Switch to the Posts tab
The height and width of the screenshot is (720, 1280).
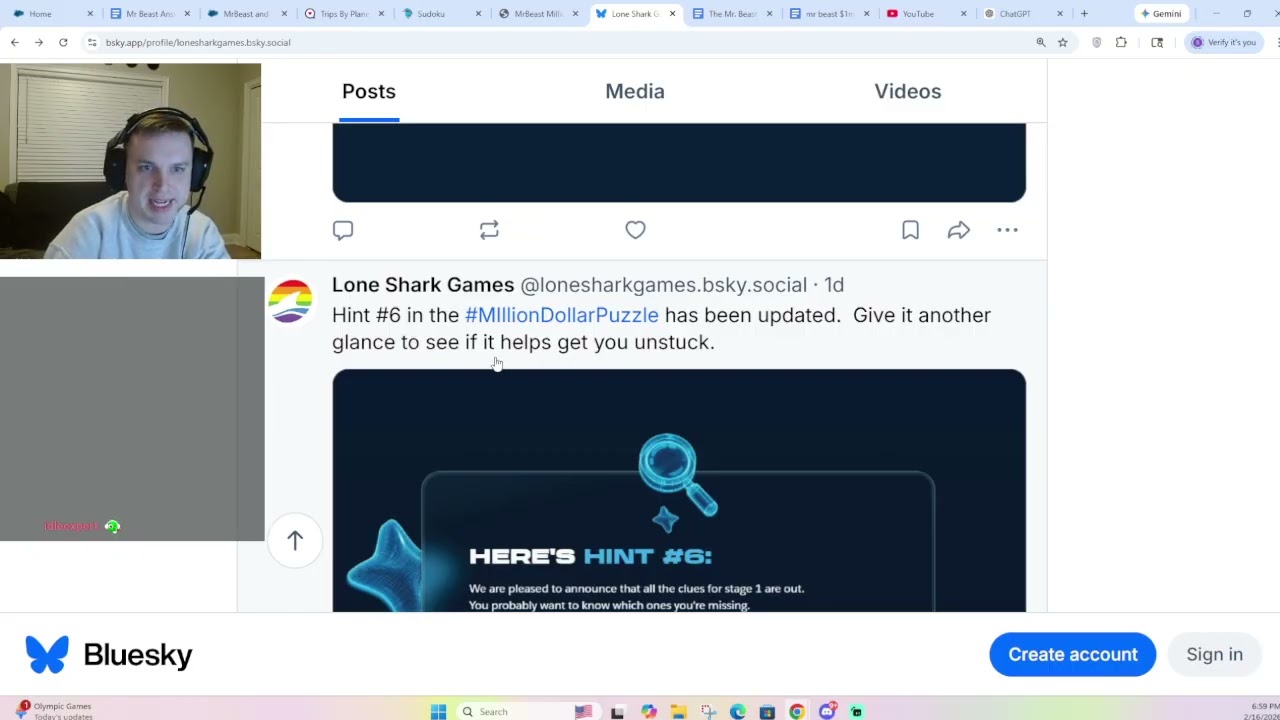[x=369, y=91]
